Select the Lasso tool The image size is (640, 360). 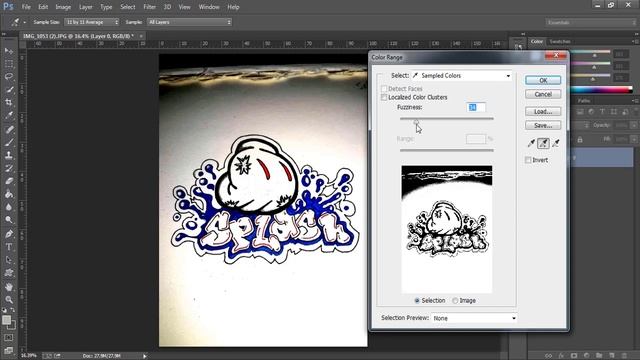[9, 76]
